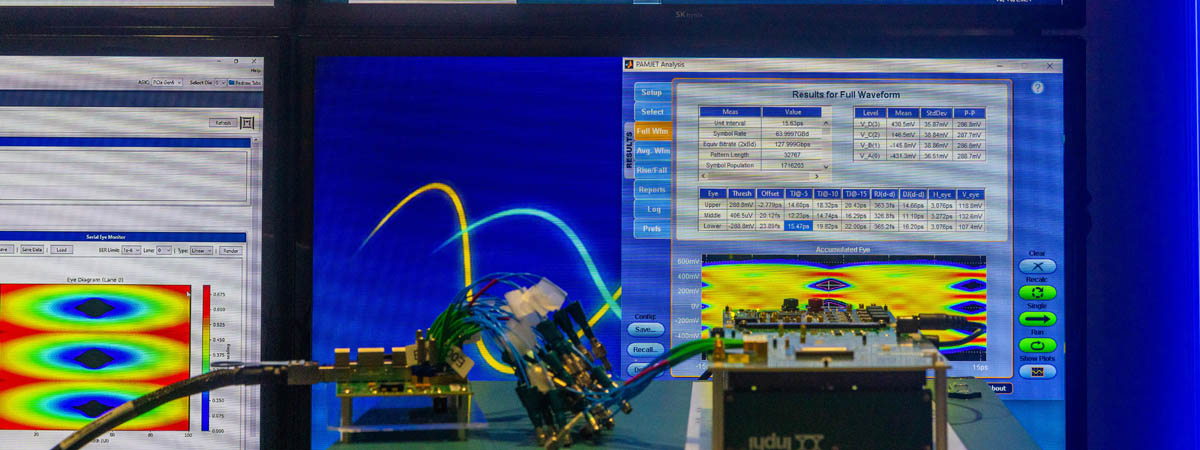Open the BER Limit dropdown
This screenshot has height=450, width=1200.
131,250
